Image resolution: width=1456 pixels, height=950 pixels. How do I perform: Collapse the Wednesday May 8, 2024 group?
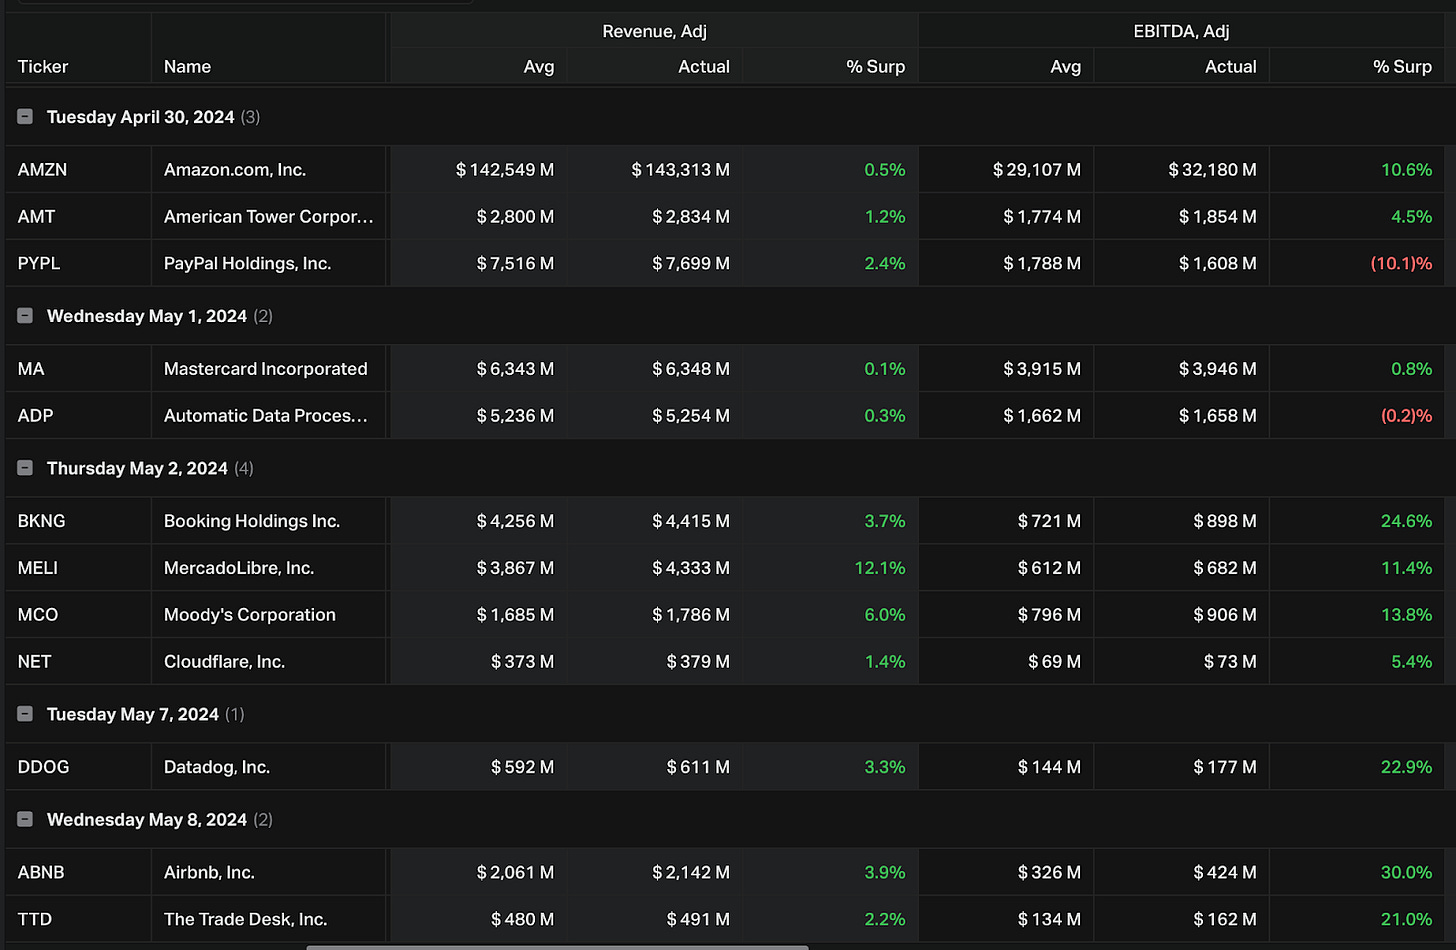pos(25,819)
